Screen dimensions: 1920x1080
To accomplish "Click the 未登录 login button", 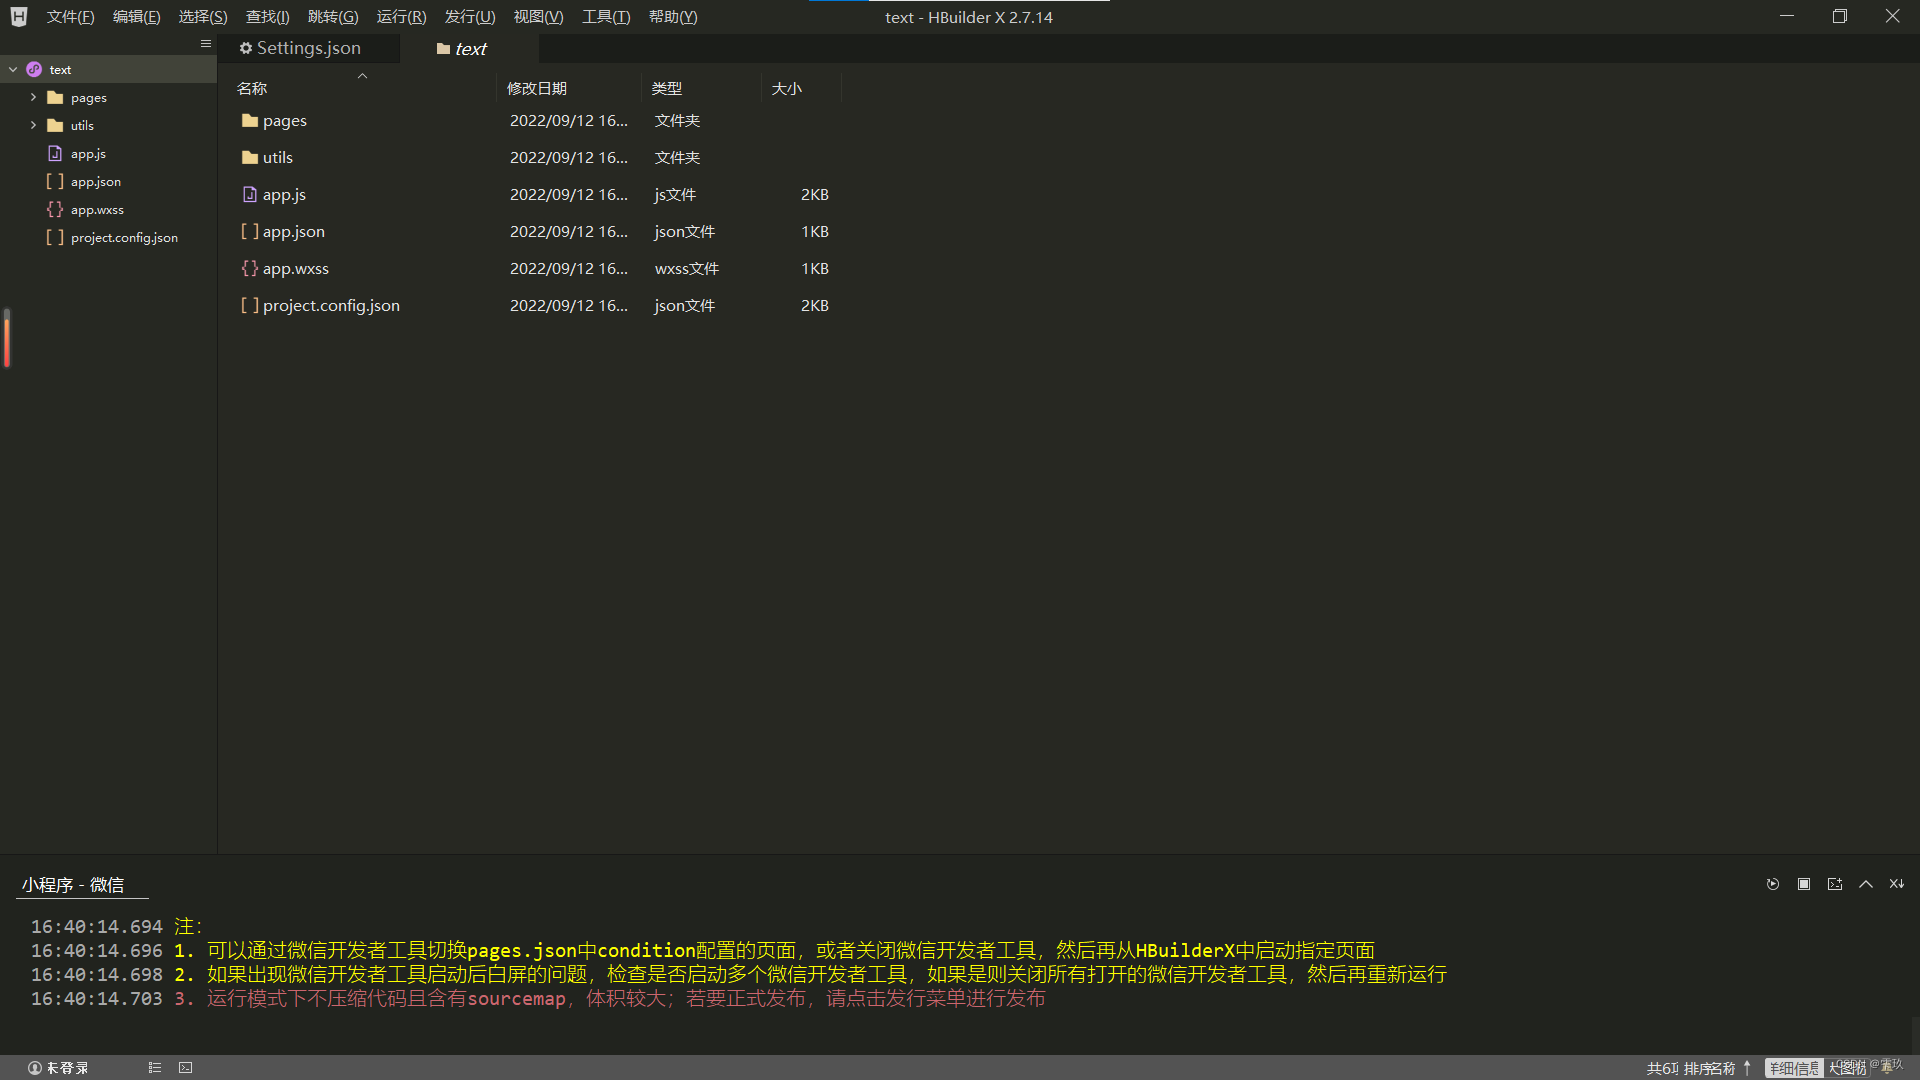I will (58, 1068).
